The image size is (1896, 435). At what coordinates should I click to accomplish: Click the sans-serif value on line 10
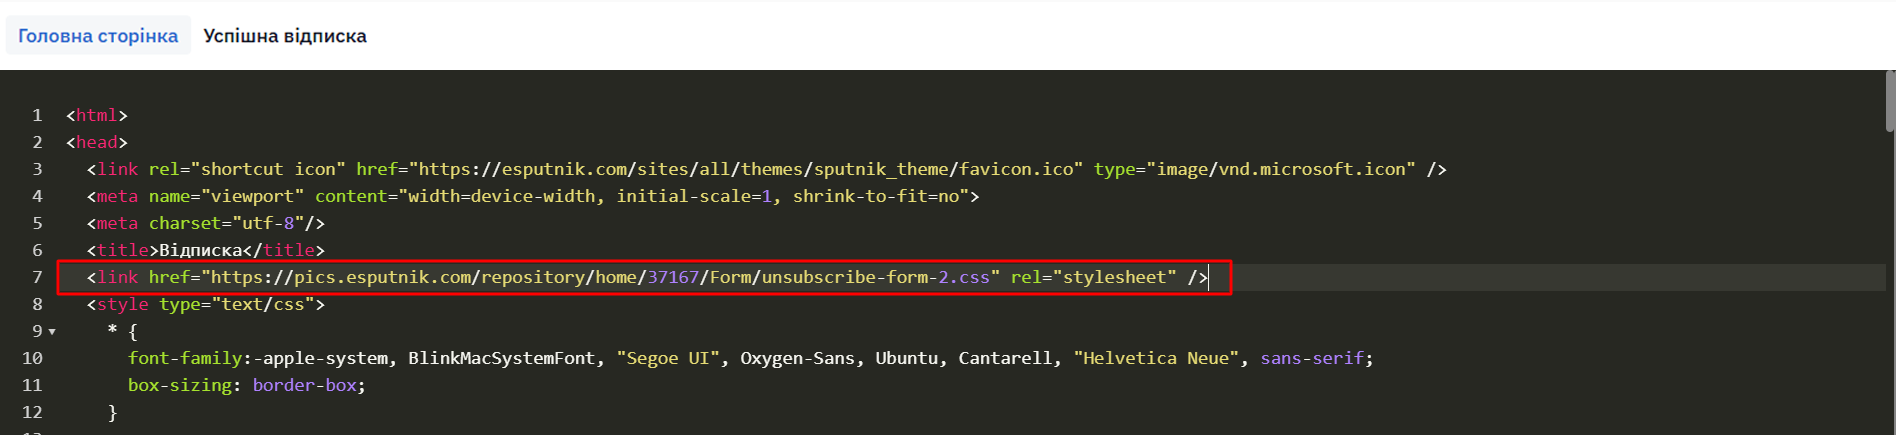(x=1312, y=358)
